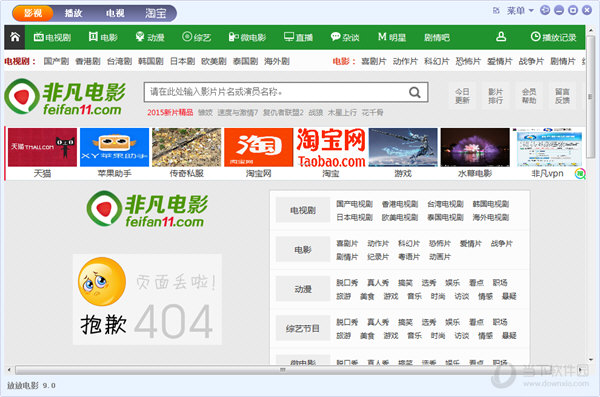Click the 留言反馈 button
The height and width of the screenshot is (397, 600).
(562, 96)
